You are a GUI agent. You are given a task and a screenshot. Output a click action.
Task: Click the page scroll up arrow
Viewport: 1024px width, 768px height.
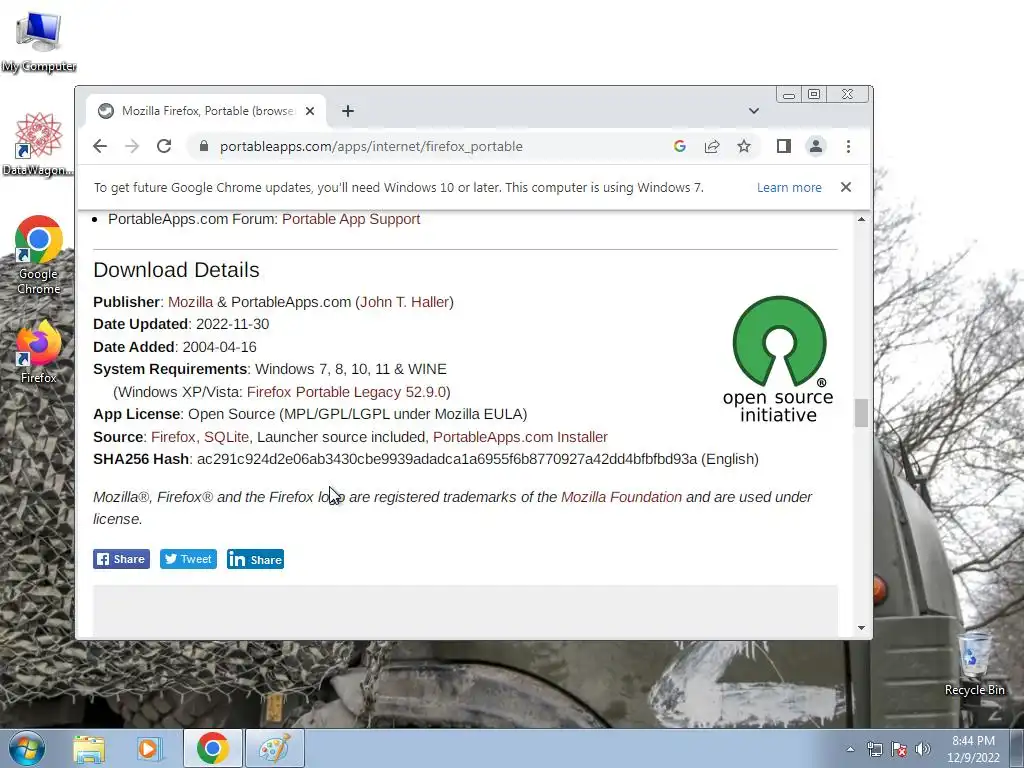coord(861,219)
